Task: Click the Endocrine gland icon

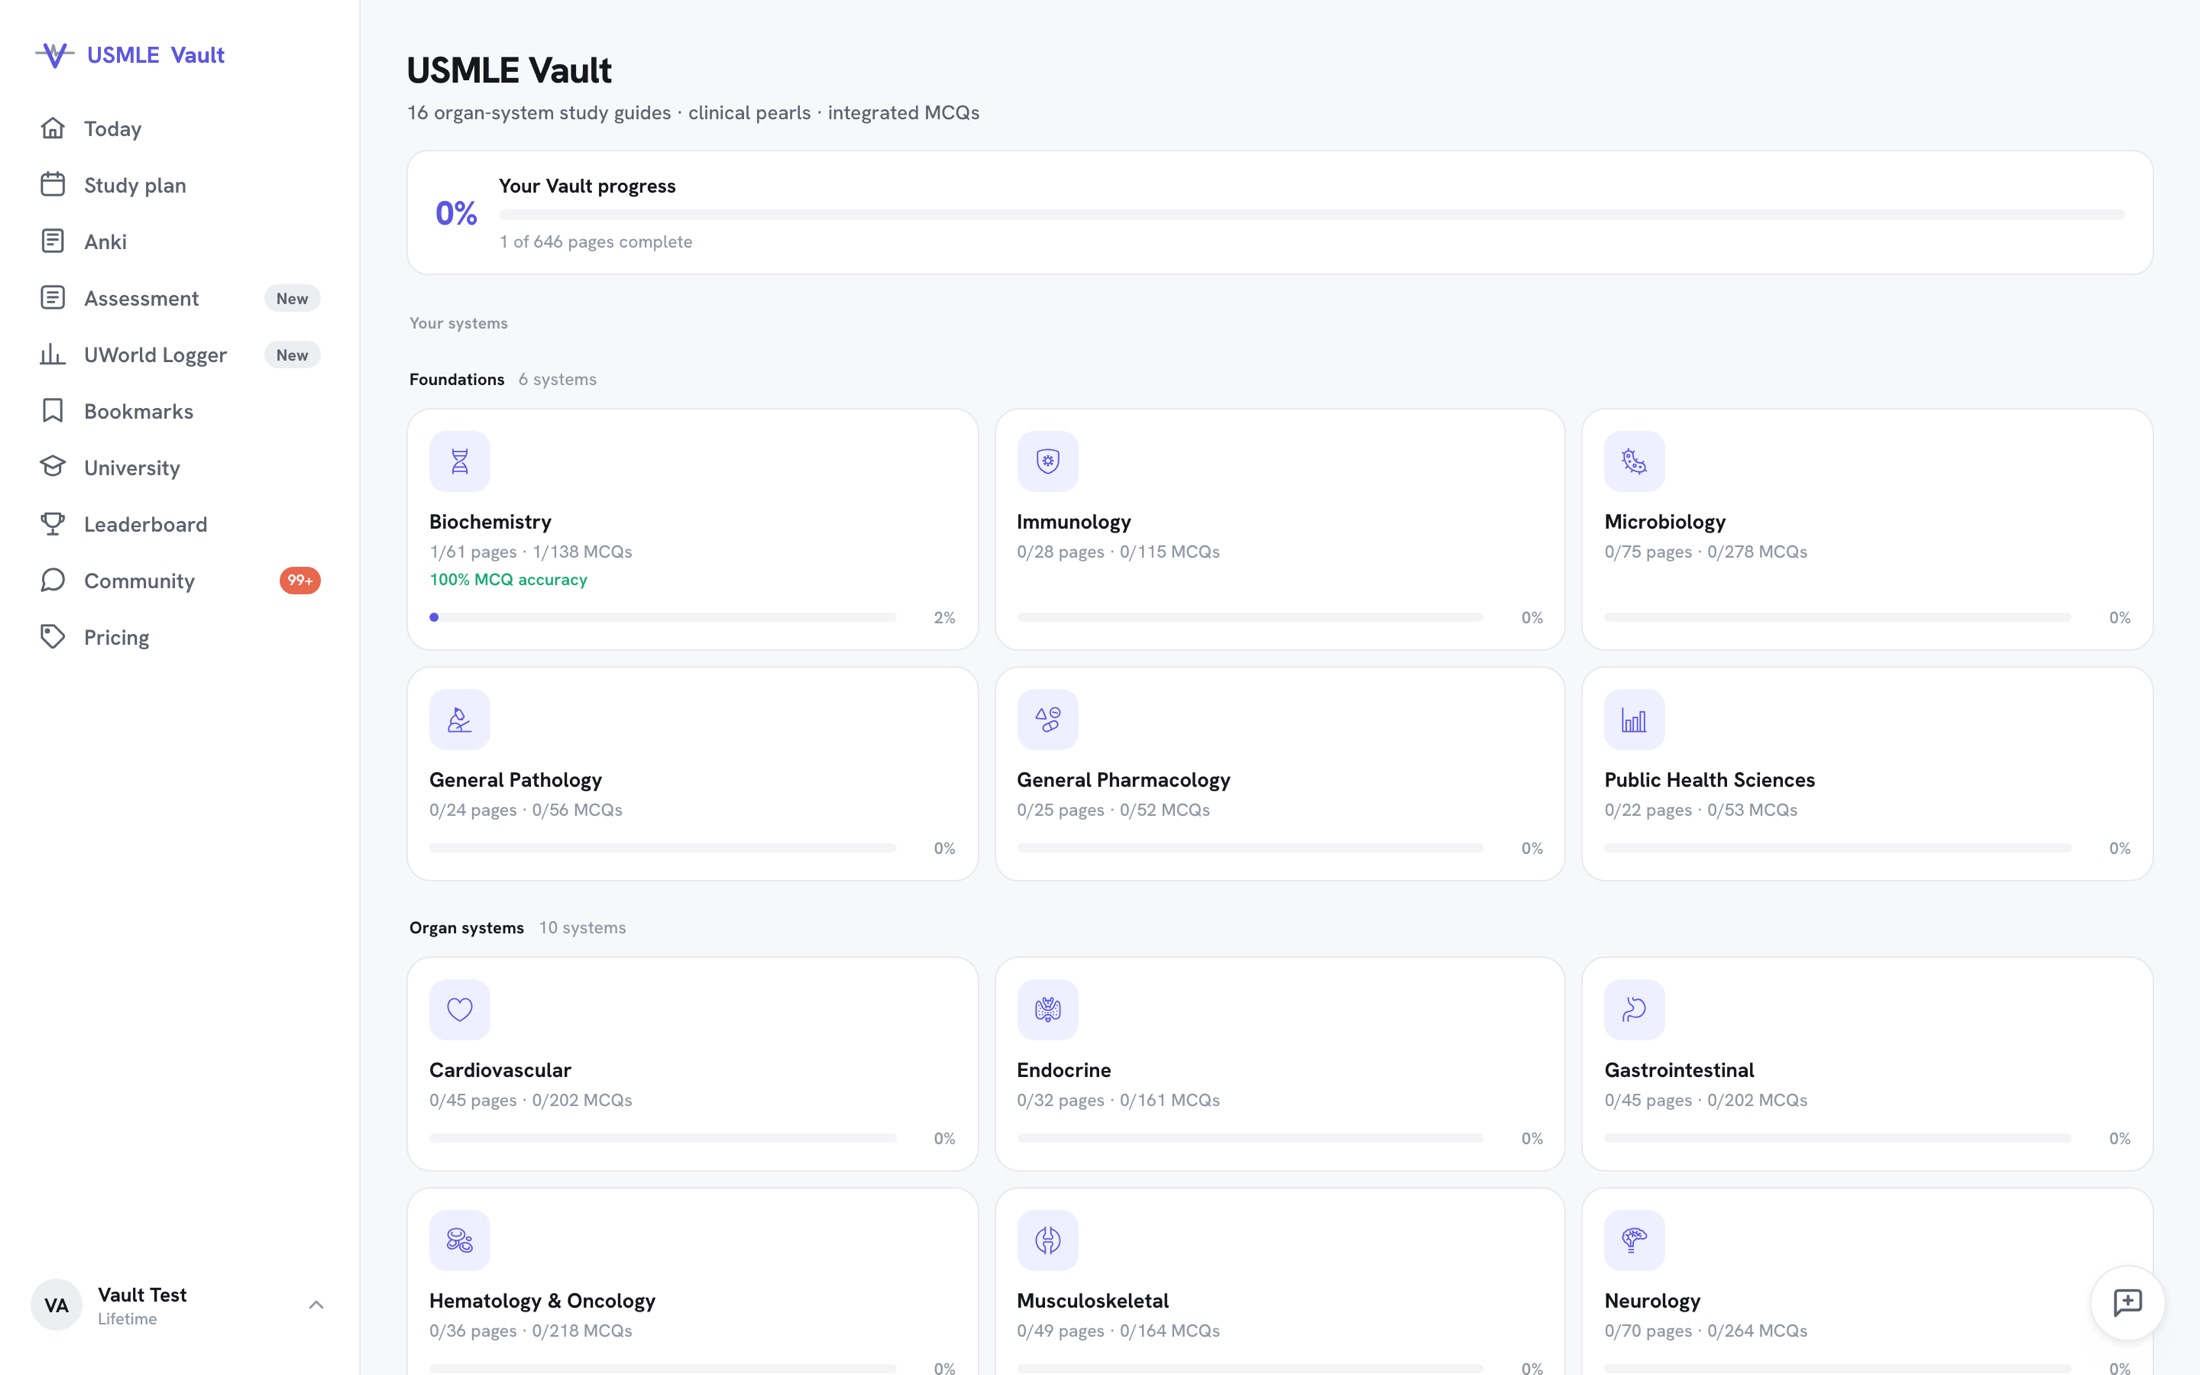Action: [1047, 1009]
